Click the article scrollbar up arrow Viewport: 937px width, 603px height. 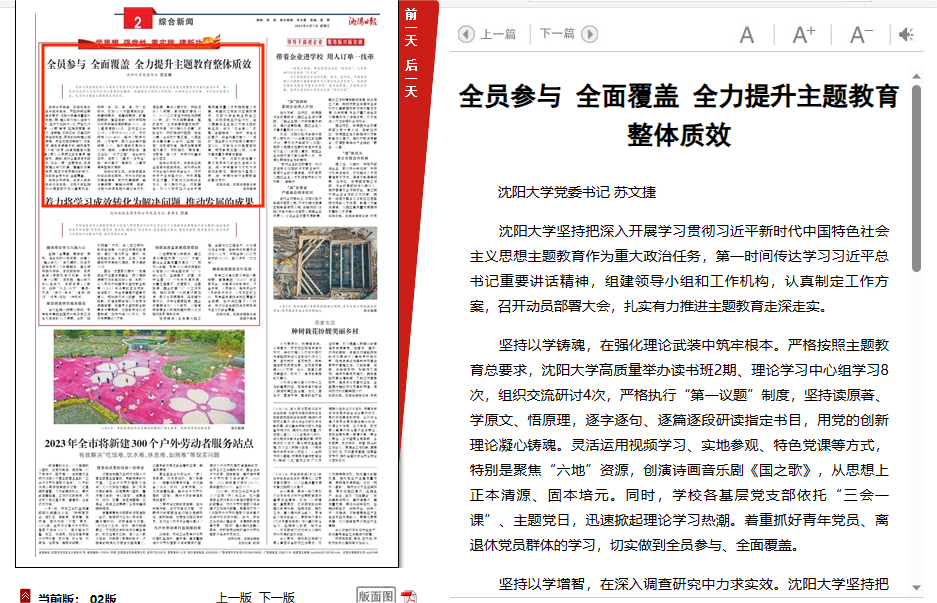pos(916,76)
